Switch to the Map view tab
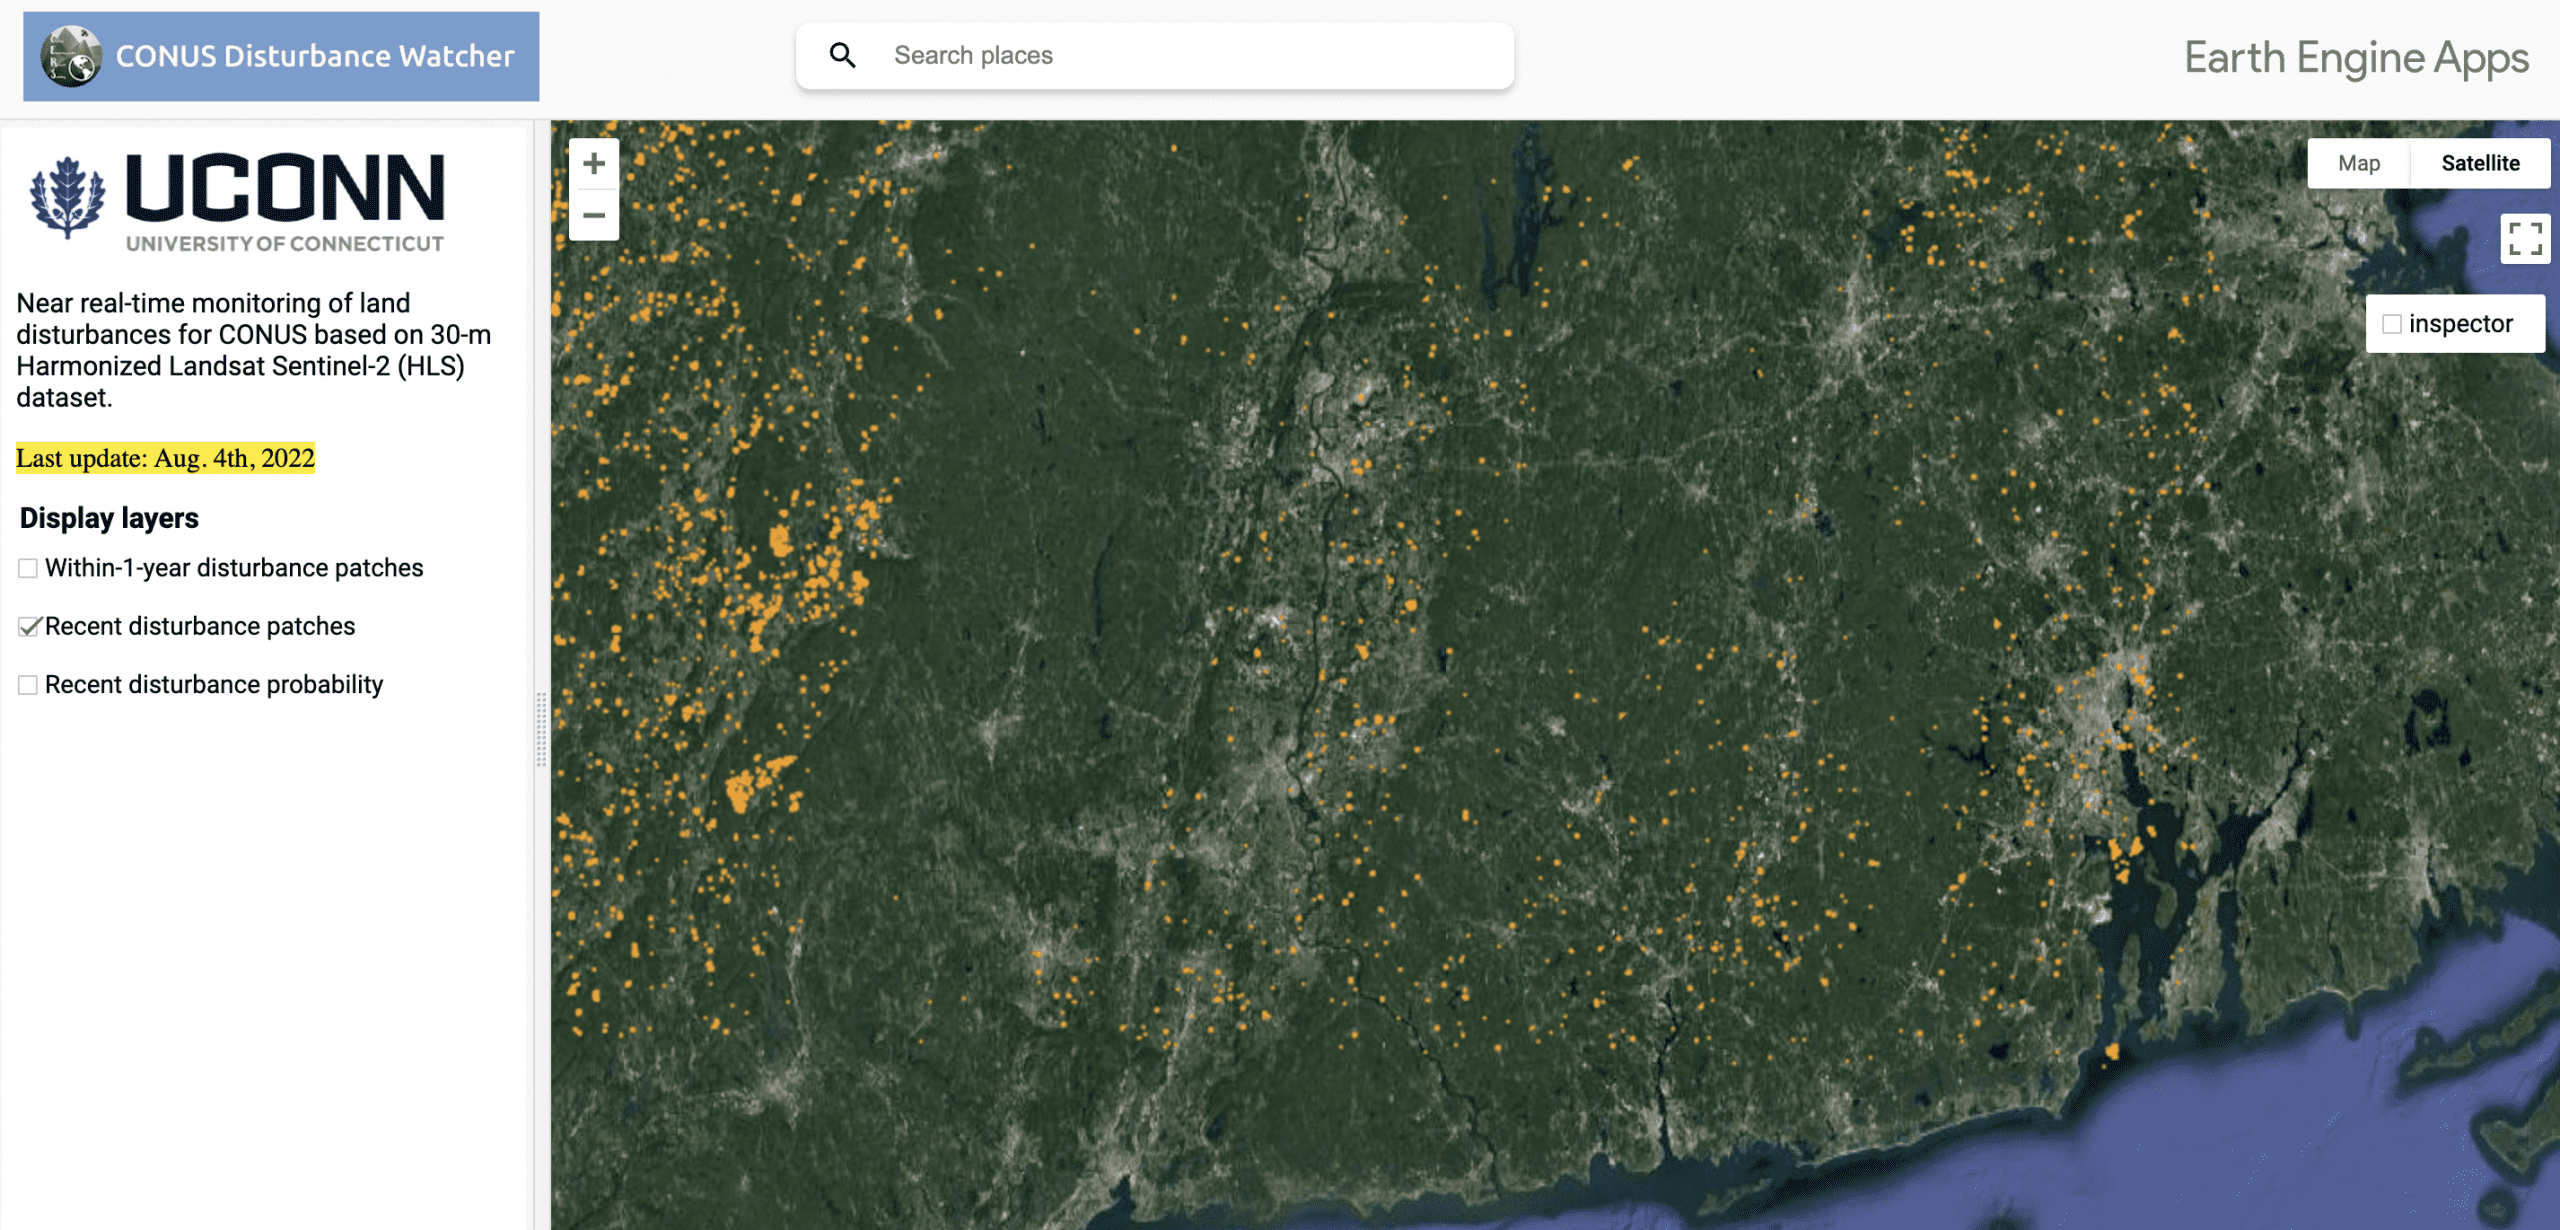This screenshot has height=1230, width=2560. 2358,162
